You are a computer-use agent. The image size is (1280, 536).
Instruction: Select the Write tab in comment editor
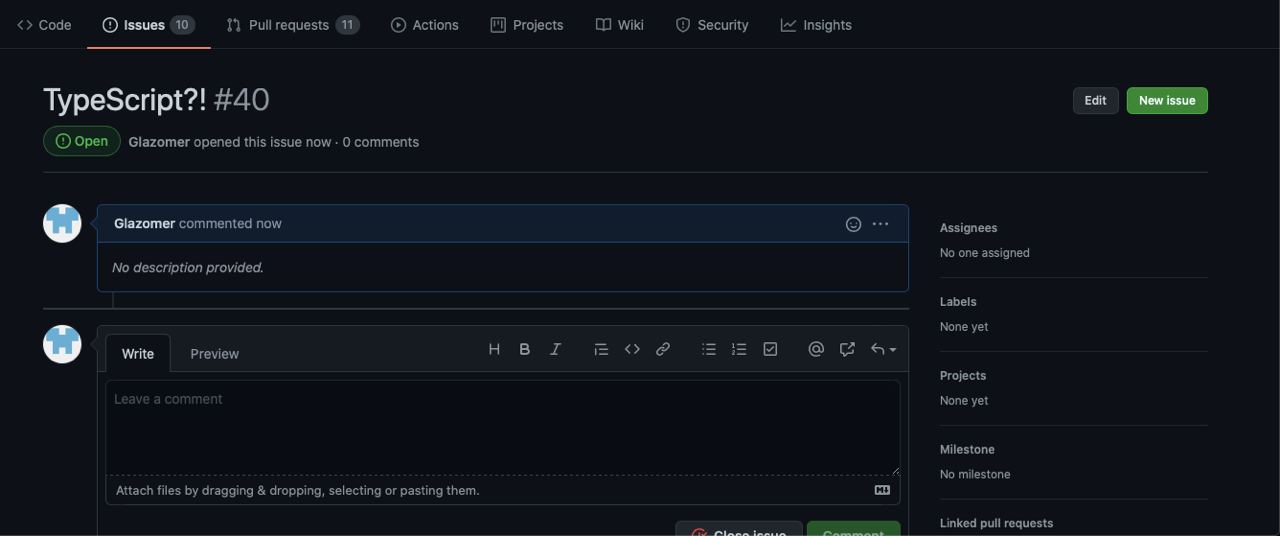(138, 354)
